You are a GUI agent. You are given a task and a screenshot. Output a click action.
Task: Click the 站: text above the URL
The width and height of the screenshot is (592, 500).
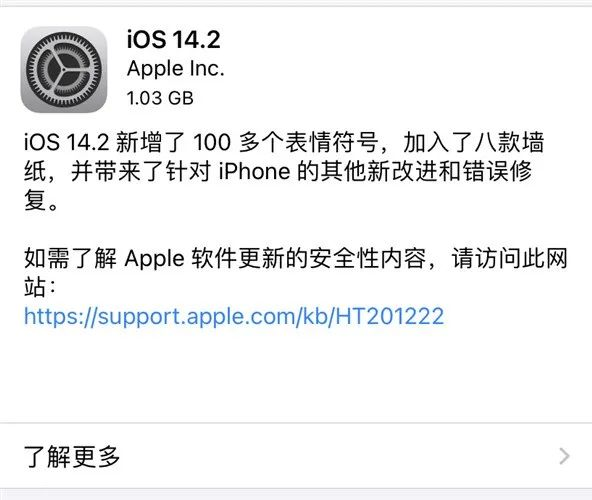pos(40,287)
